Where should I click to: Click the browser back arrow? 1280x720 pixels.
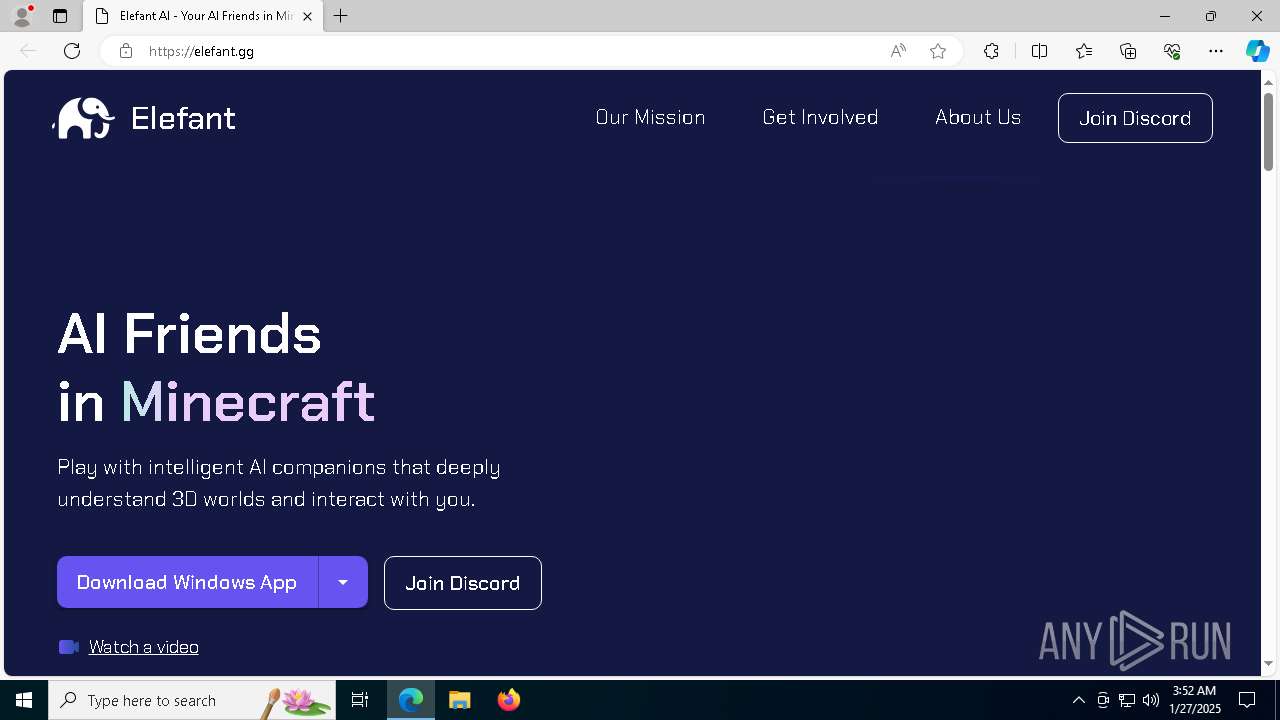pyautogui.click(x=28, y=51)
